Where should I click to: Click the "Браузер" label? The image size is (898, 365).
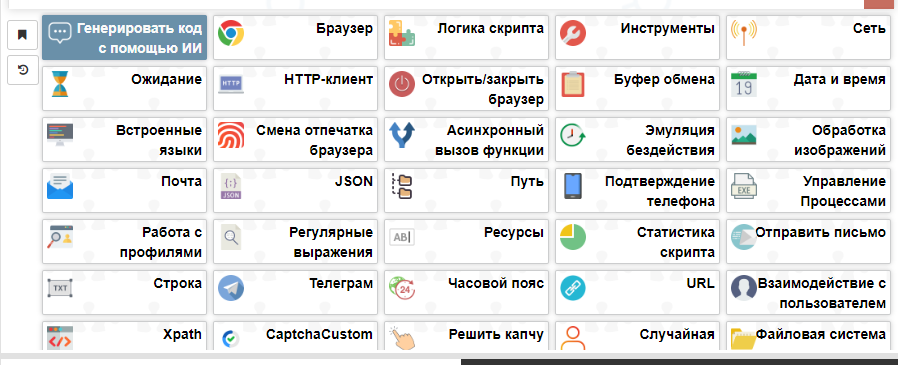click(345, 28)
